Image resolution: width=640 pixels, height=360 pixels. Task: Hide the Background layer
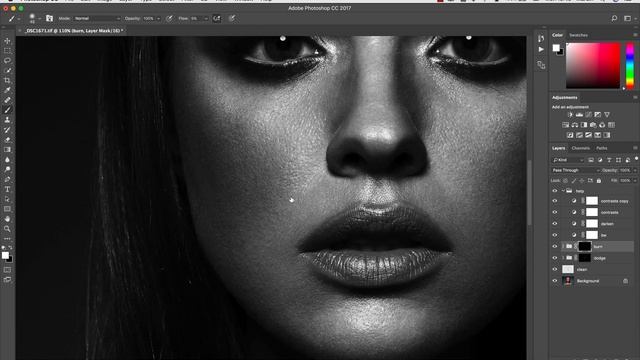click(x=555, y=281)
